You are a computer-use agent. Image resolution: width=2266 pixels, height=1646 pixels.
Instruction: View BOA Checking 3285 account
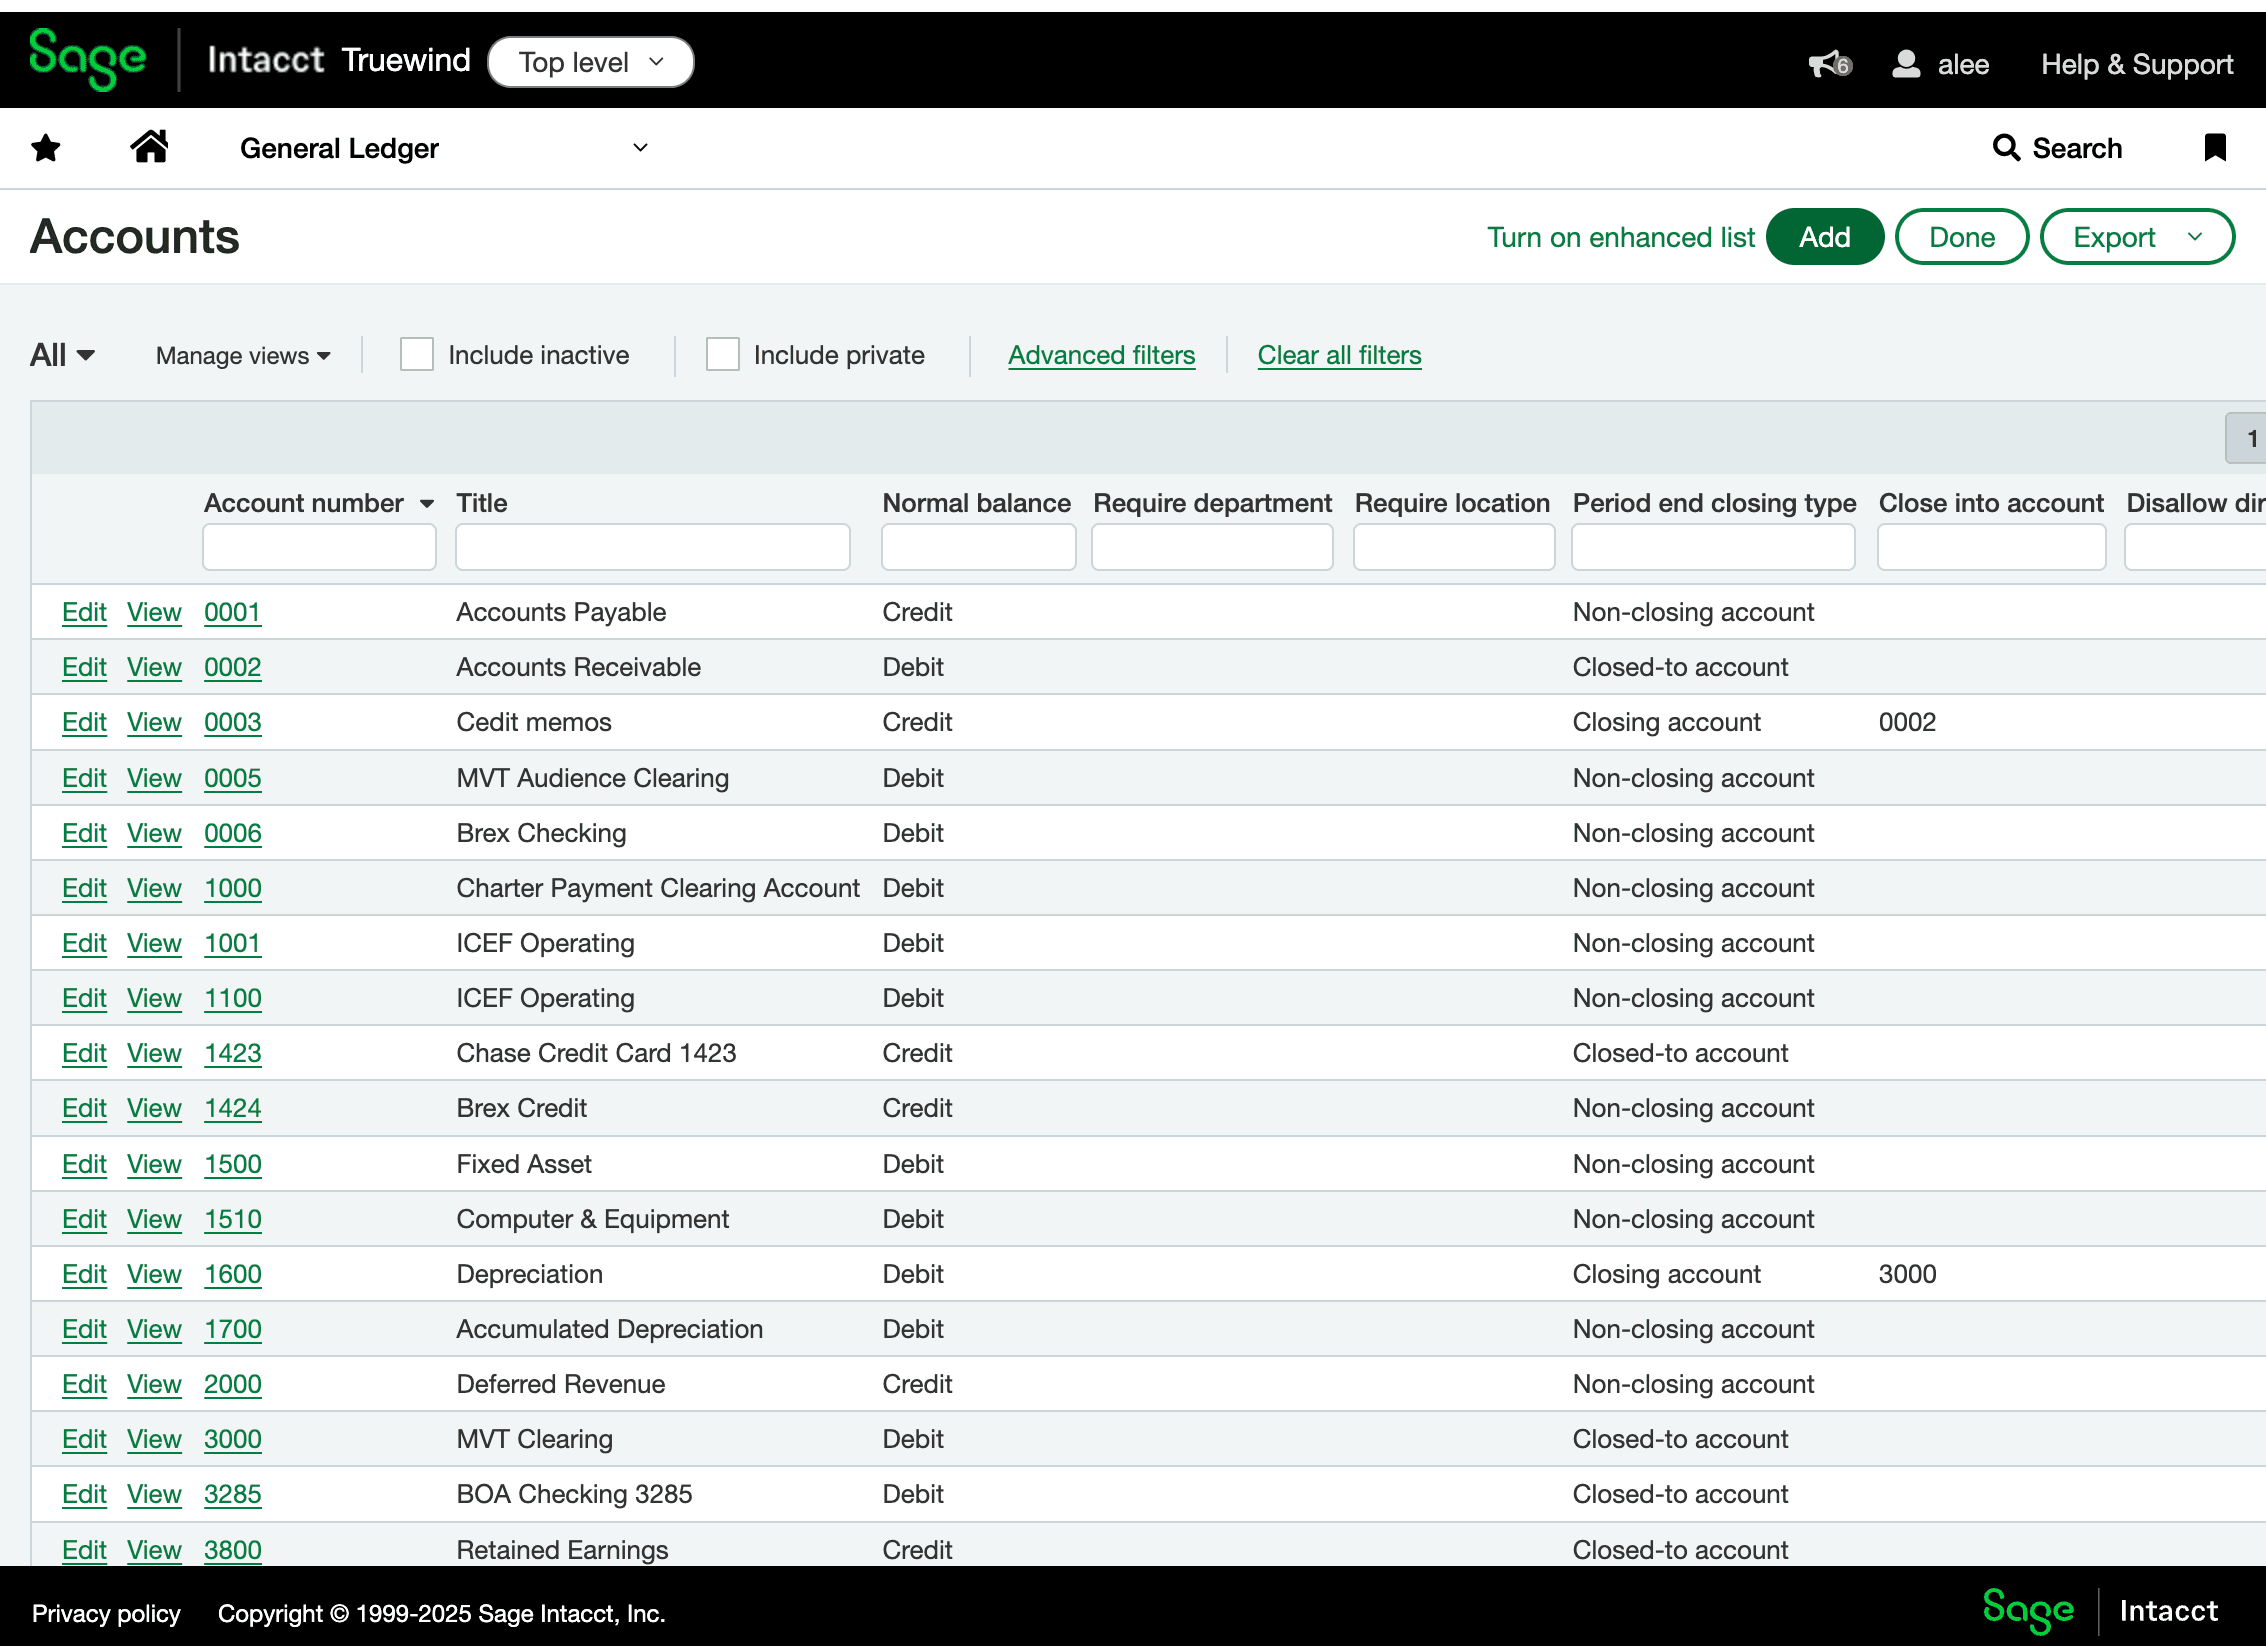154,1494
